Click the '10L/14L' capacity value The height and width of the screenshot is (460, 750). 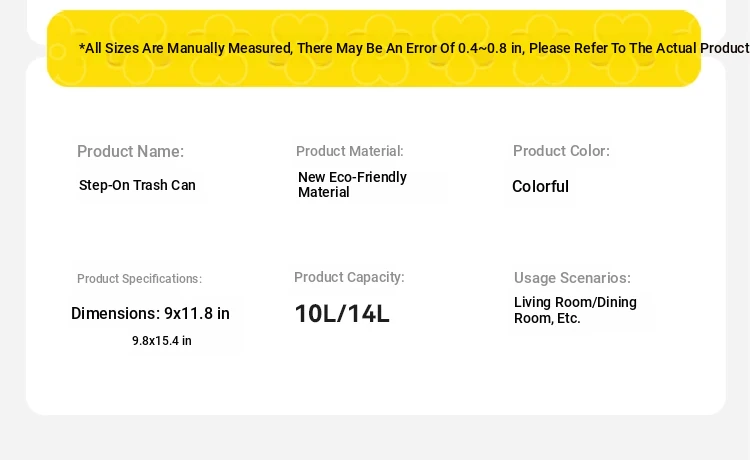342,314
